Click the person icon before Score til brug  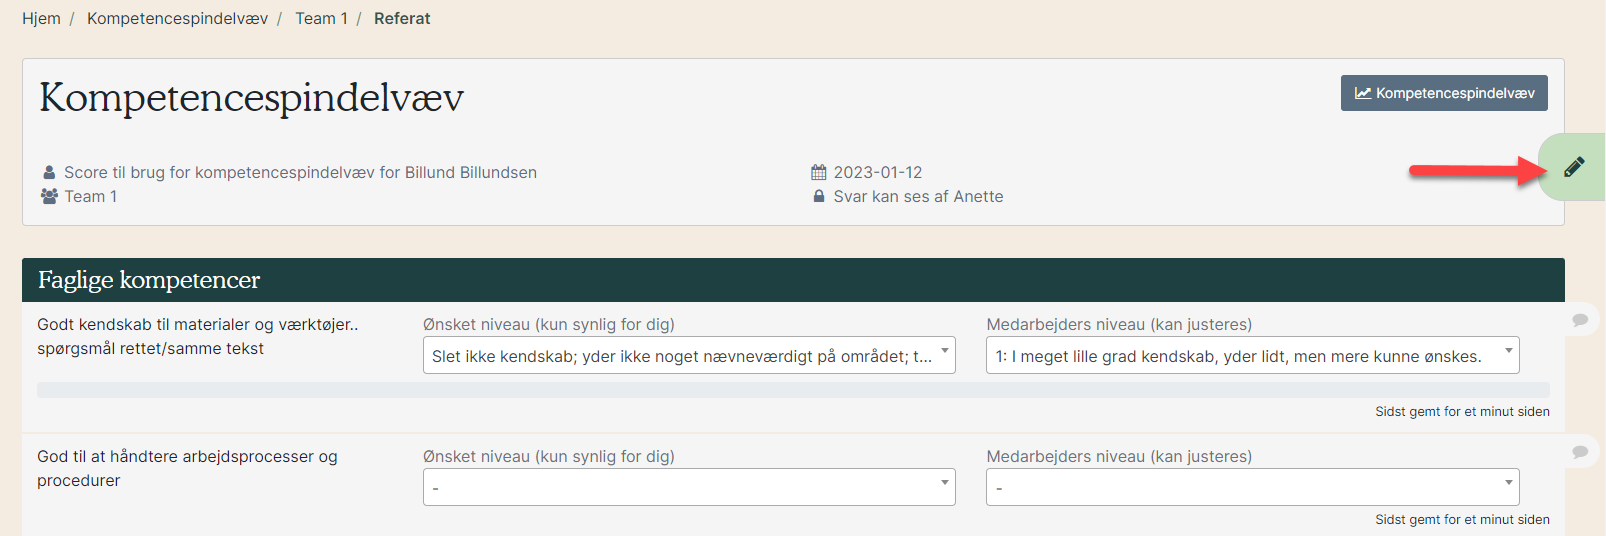tap(49, 172)
